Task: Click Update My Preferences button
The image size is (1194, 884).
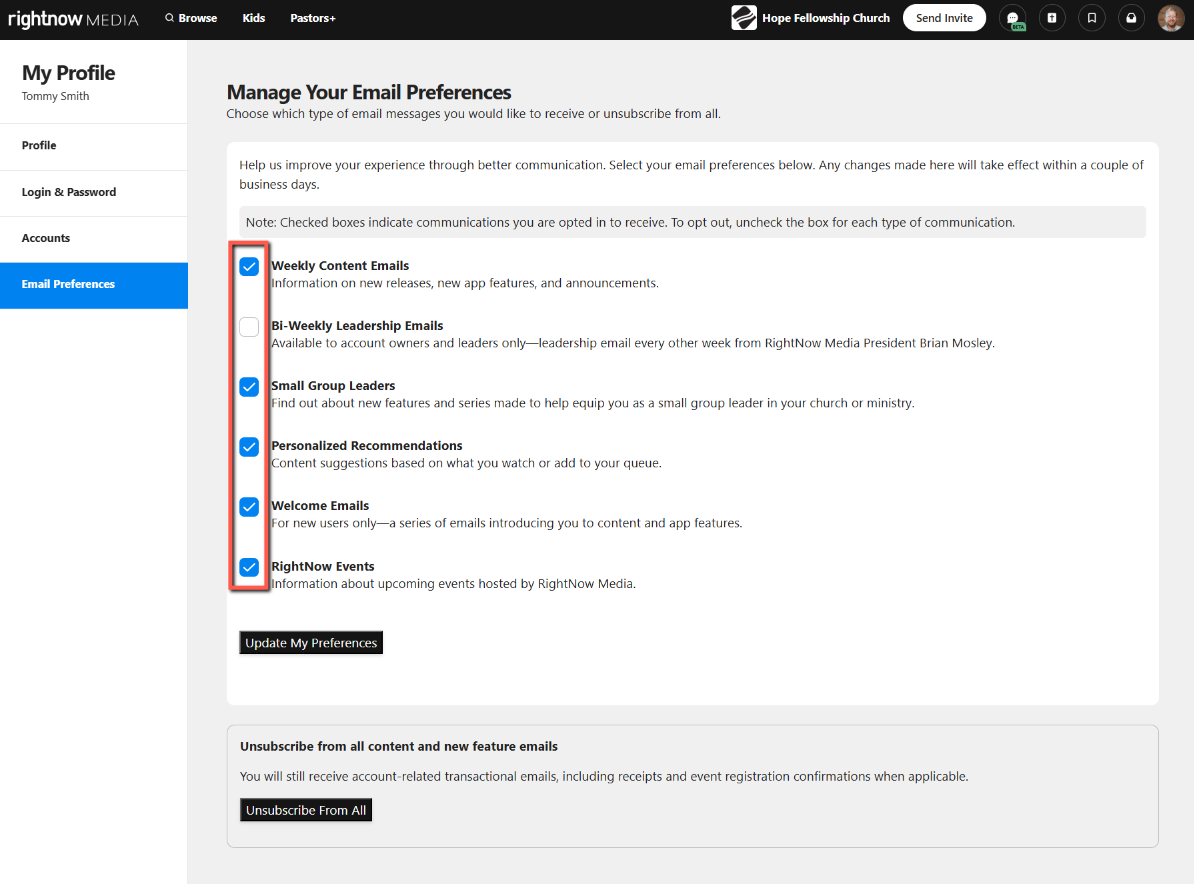Action: coord(311,643)
